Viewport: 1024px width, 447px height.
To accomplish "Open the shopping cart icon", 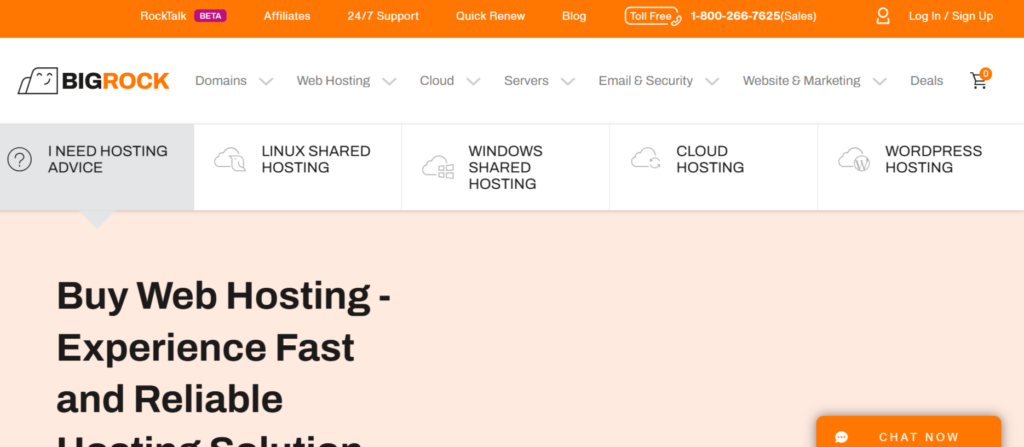I will [x=978, y=81].
